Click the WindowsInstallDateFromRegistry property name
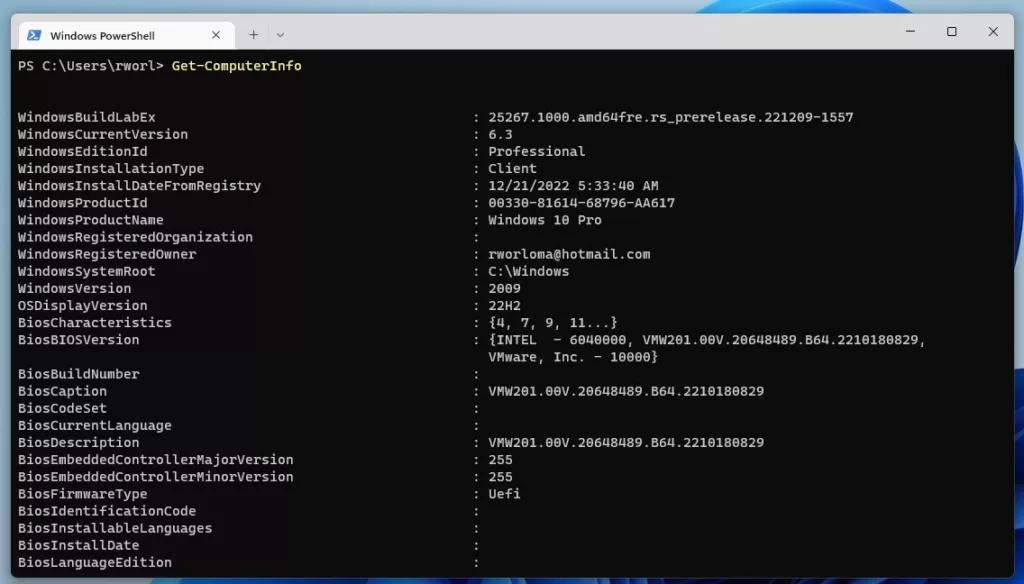Screen dimensions: 1024x584 (139, 186)
